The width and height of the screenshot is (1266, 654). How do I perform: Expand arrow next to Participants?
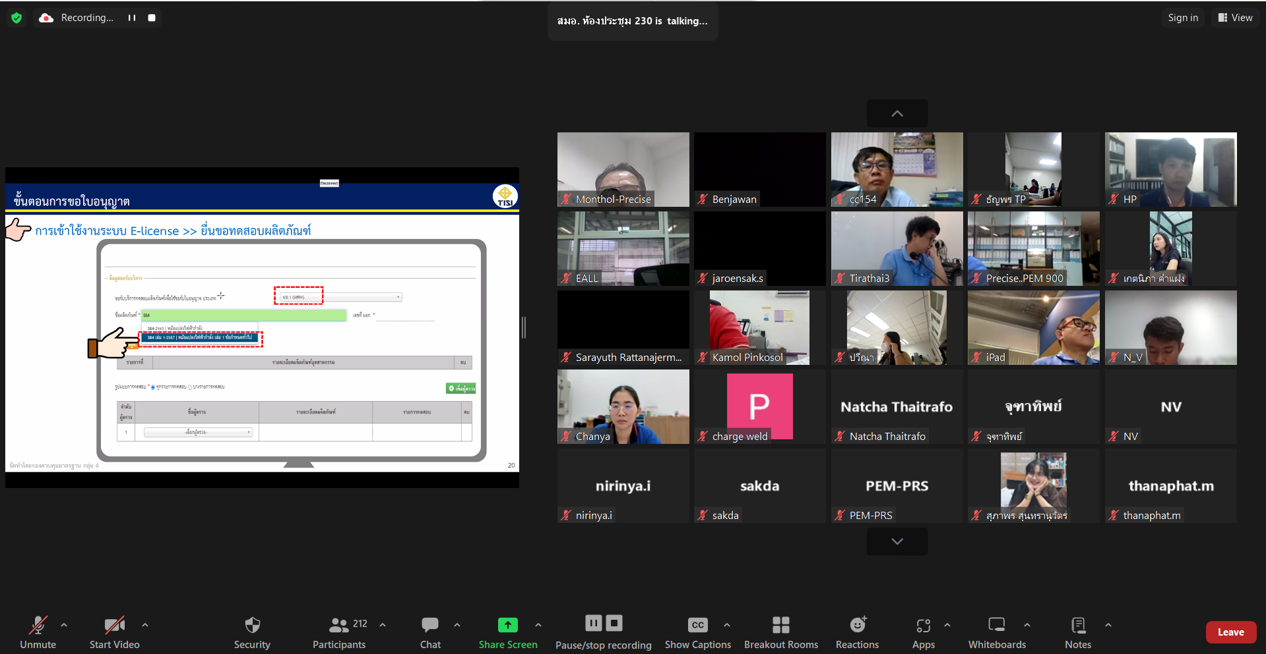(x=383, y=626)
